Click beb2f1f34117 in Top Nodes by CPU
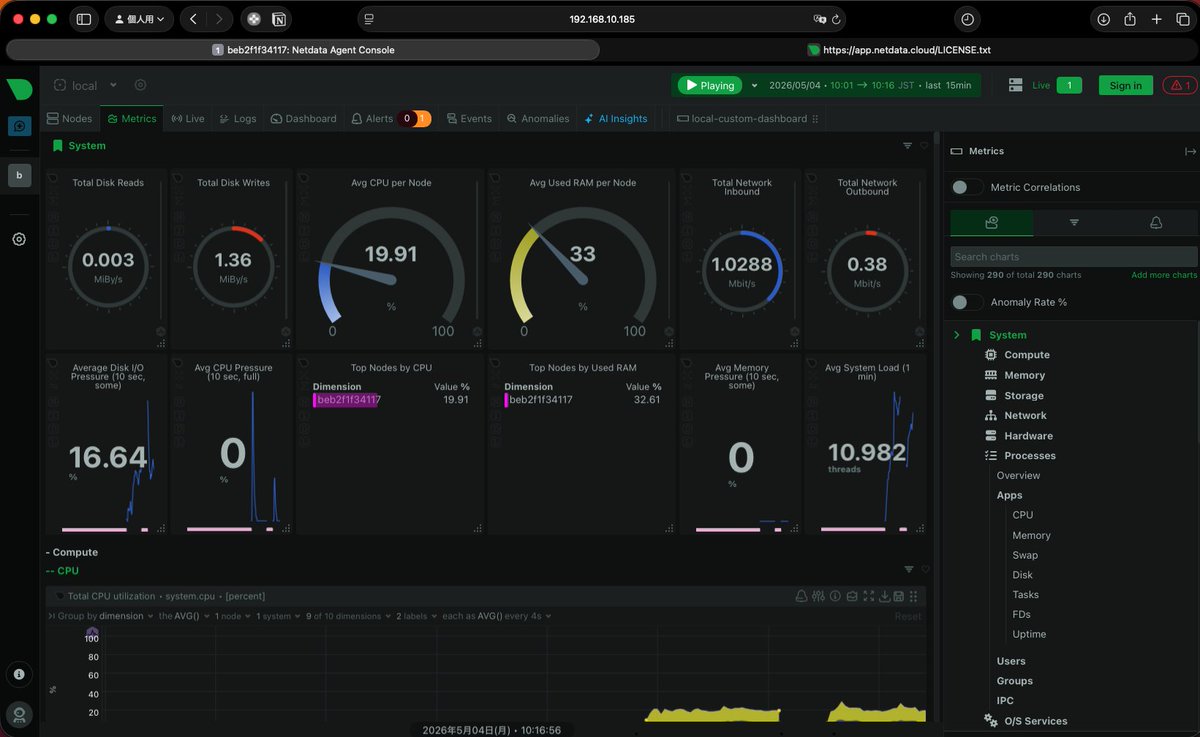This screenshot has width=1200, height=737. point(348,400)
